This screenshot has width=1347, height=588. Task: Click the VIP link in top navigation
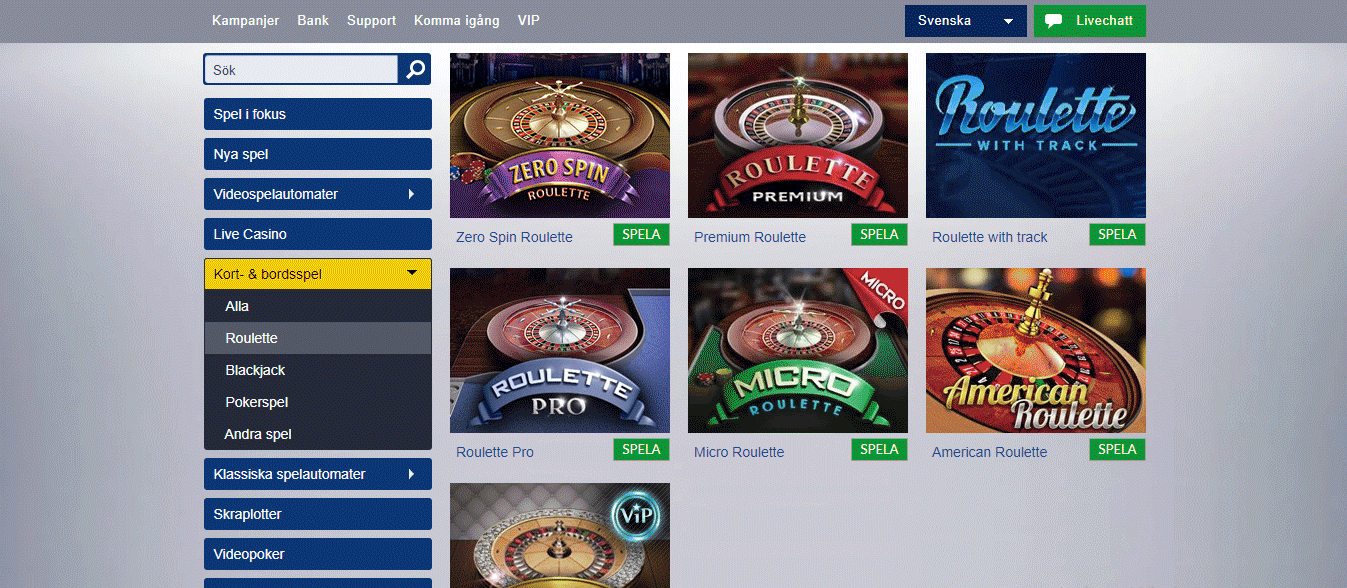(529, 20)
